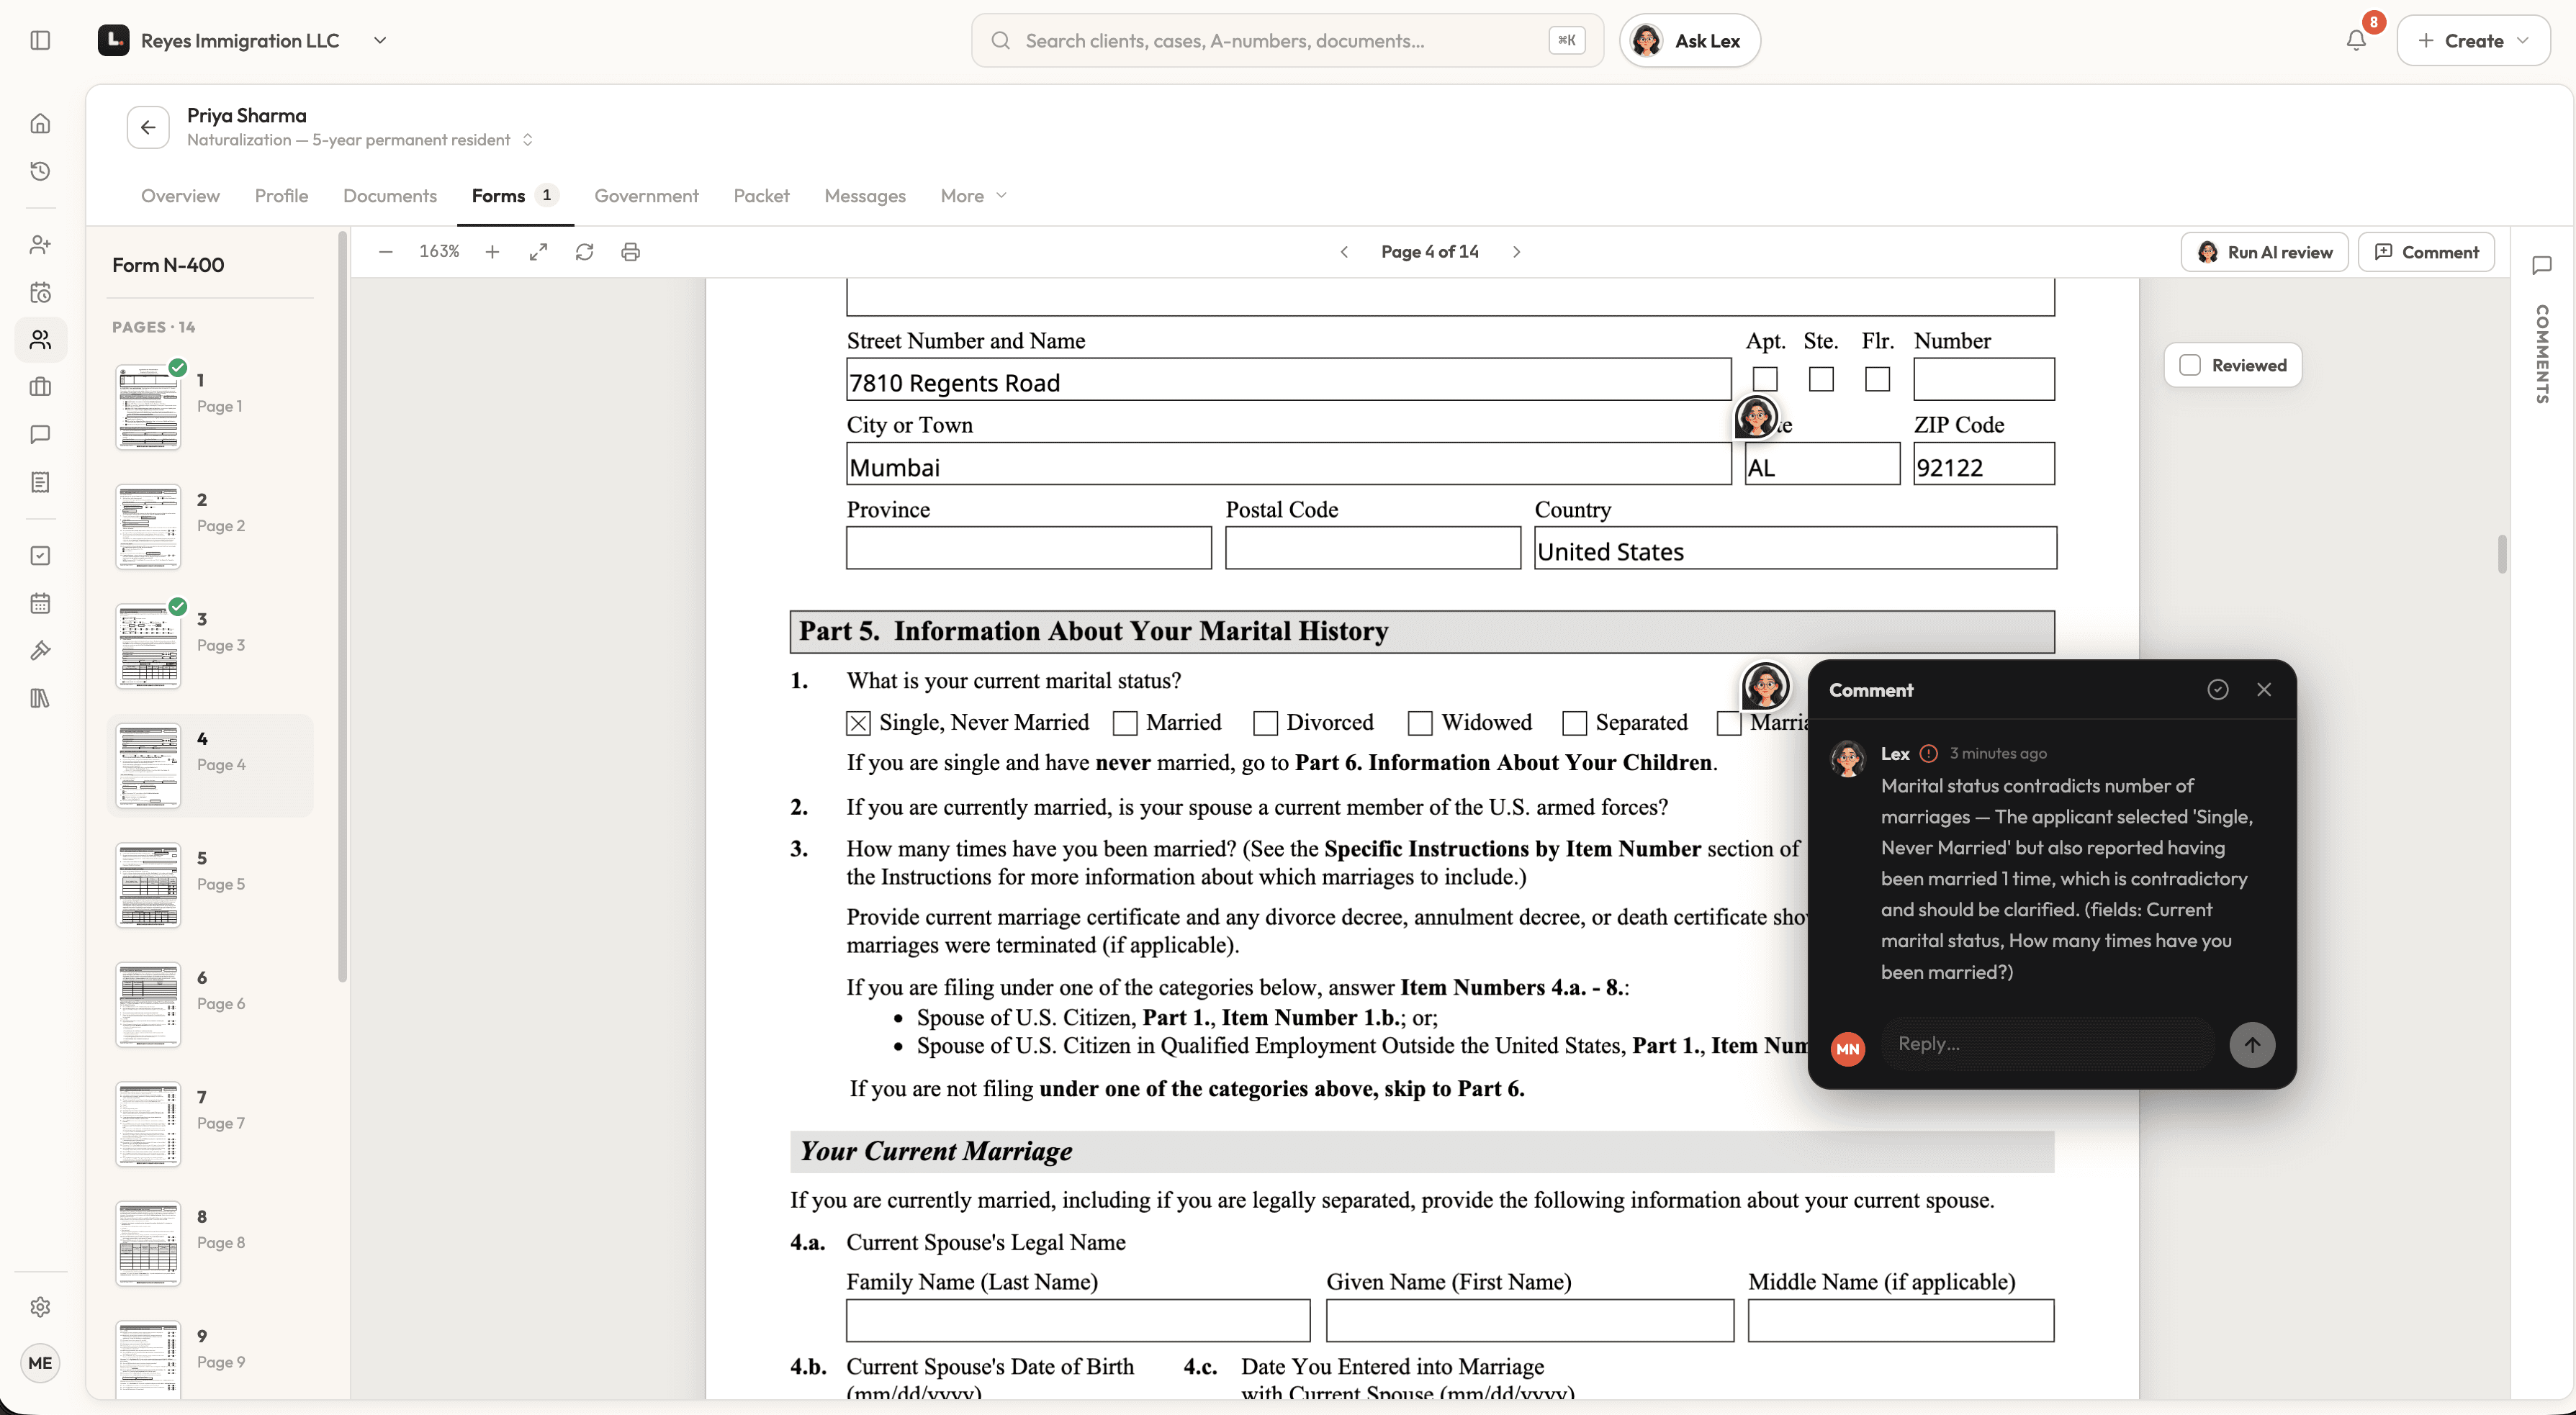Switch to the Messages tab
Viewport: 2576px width, 1415px height.
click(865, 196)
